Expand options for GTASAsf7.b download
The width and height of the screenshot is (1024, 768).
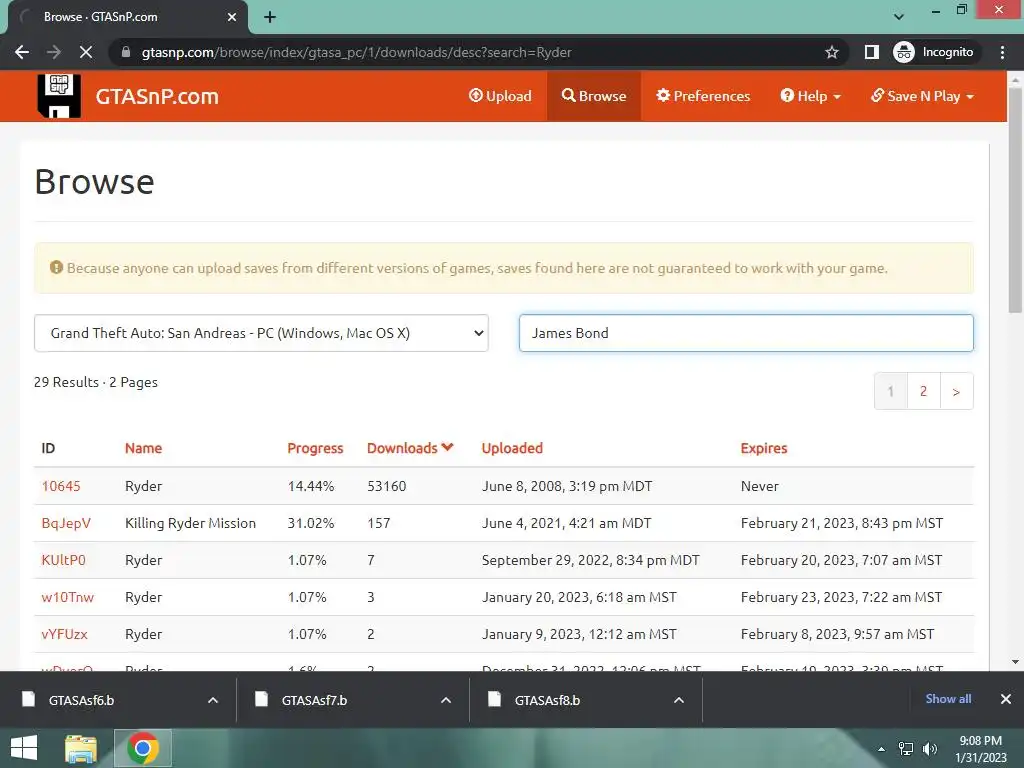[446, 700]
